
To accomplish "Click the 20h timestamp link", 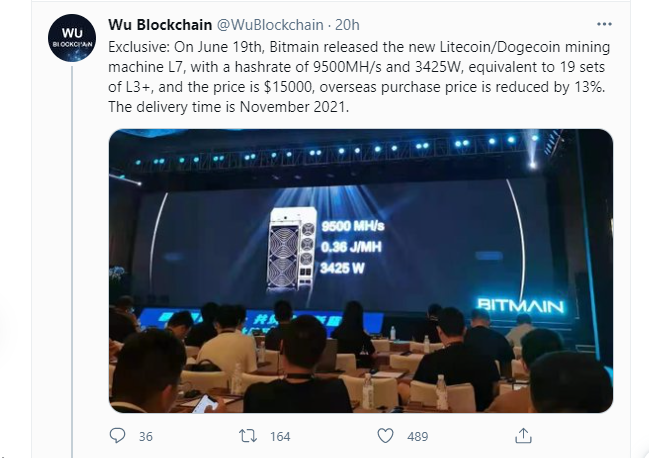I will (347, 25).
